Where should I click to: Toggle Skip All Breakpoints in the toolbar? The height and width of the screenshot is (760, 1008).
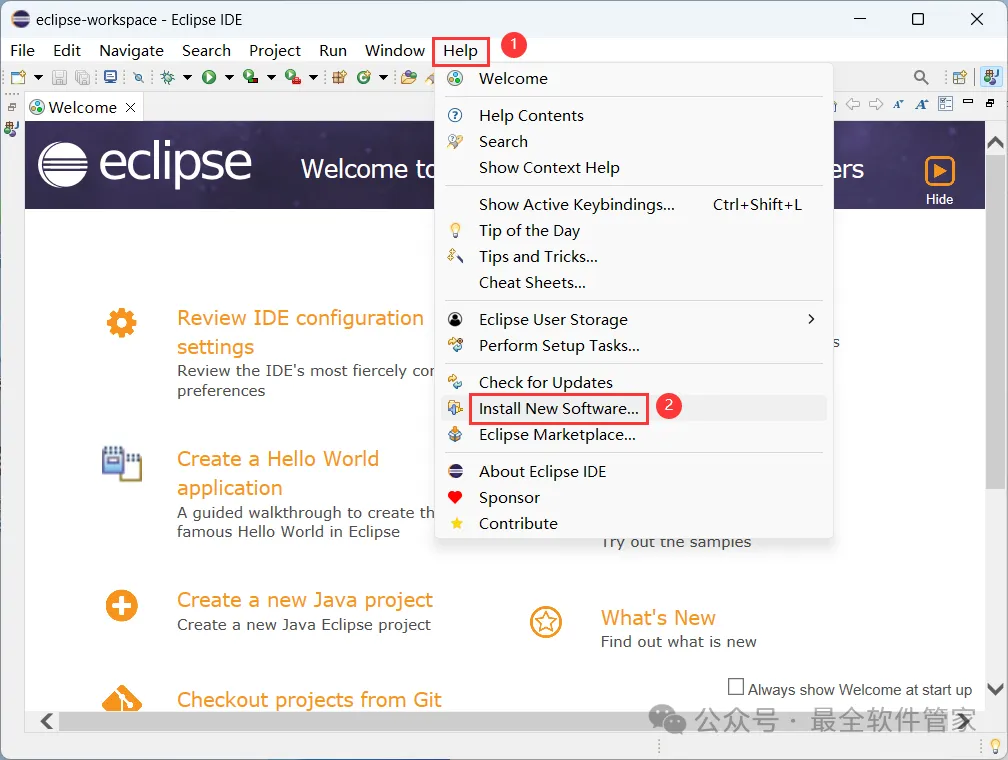pyautogui.click(x=138, y=78)
